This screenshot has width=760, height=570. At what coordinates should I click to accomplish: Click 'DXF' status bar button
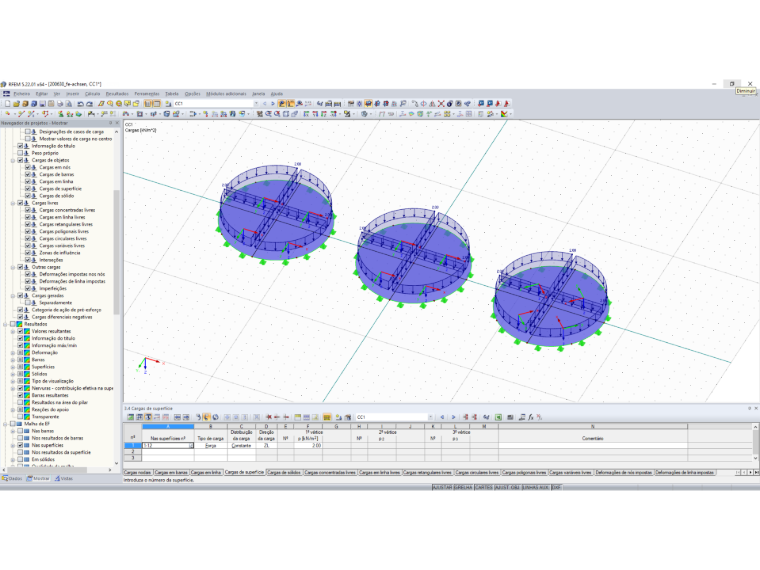click(x=556, y=487)
